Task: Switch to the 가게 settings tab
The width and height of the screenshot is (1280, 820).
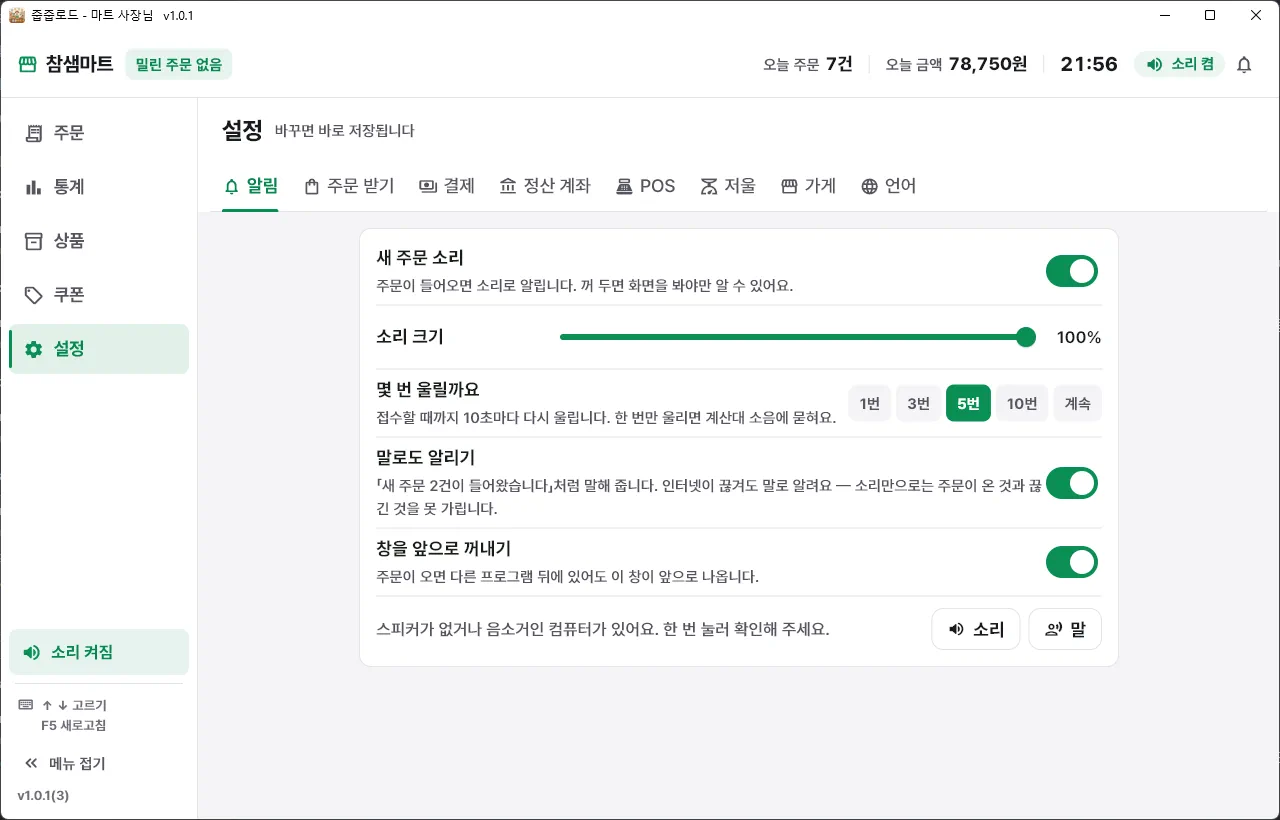Action: pos(808,186)
